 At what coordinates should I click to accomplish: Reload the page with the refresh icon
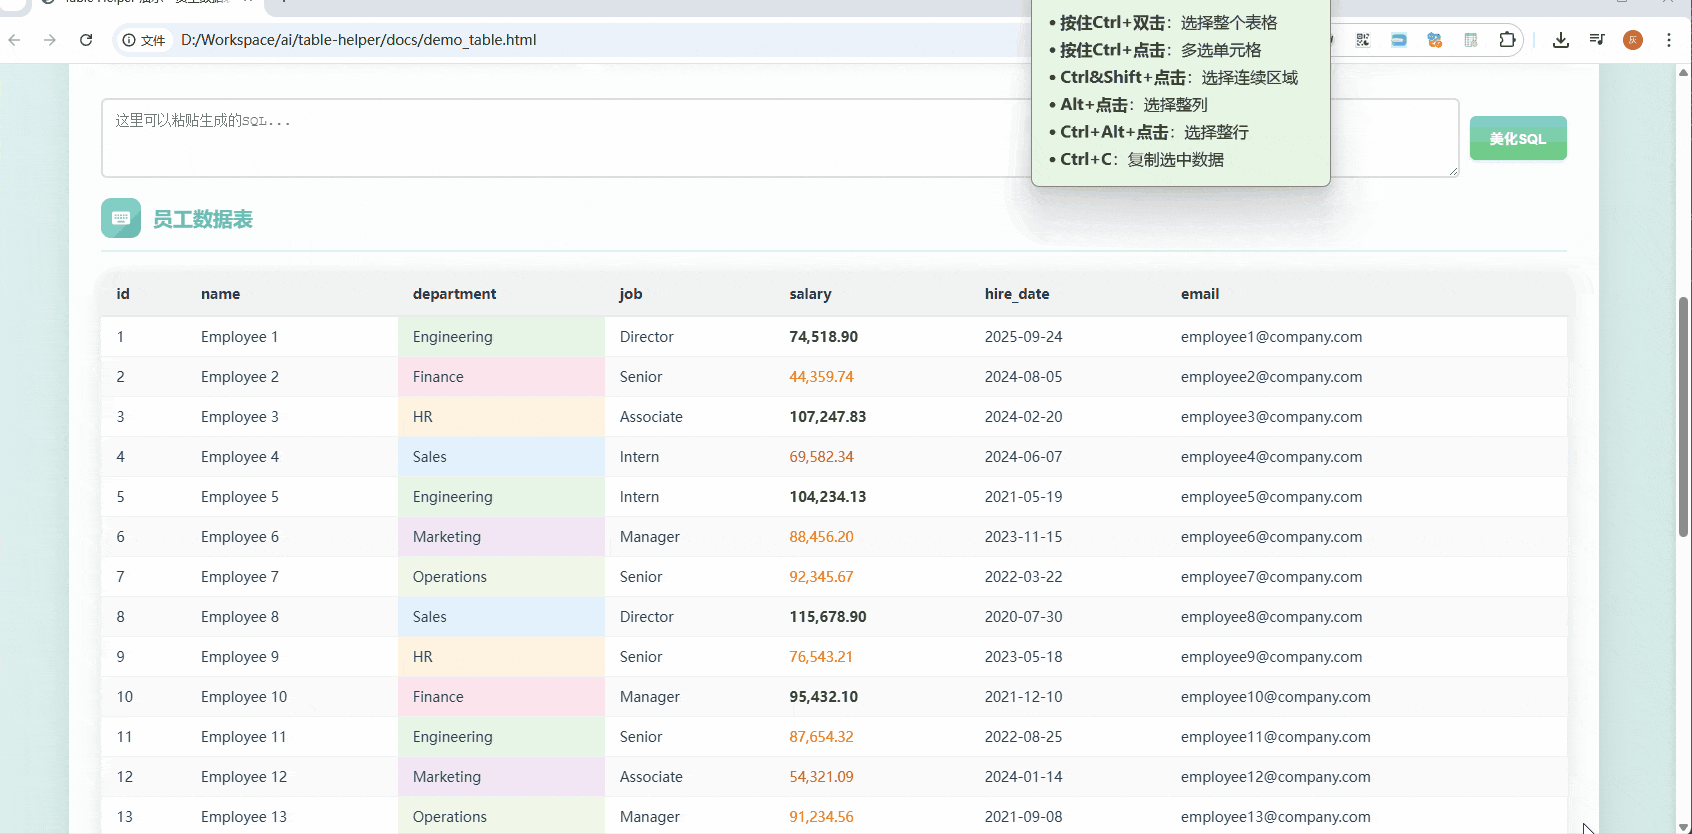coord(86,40)
